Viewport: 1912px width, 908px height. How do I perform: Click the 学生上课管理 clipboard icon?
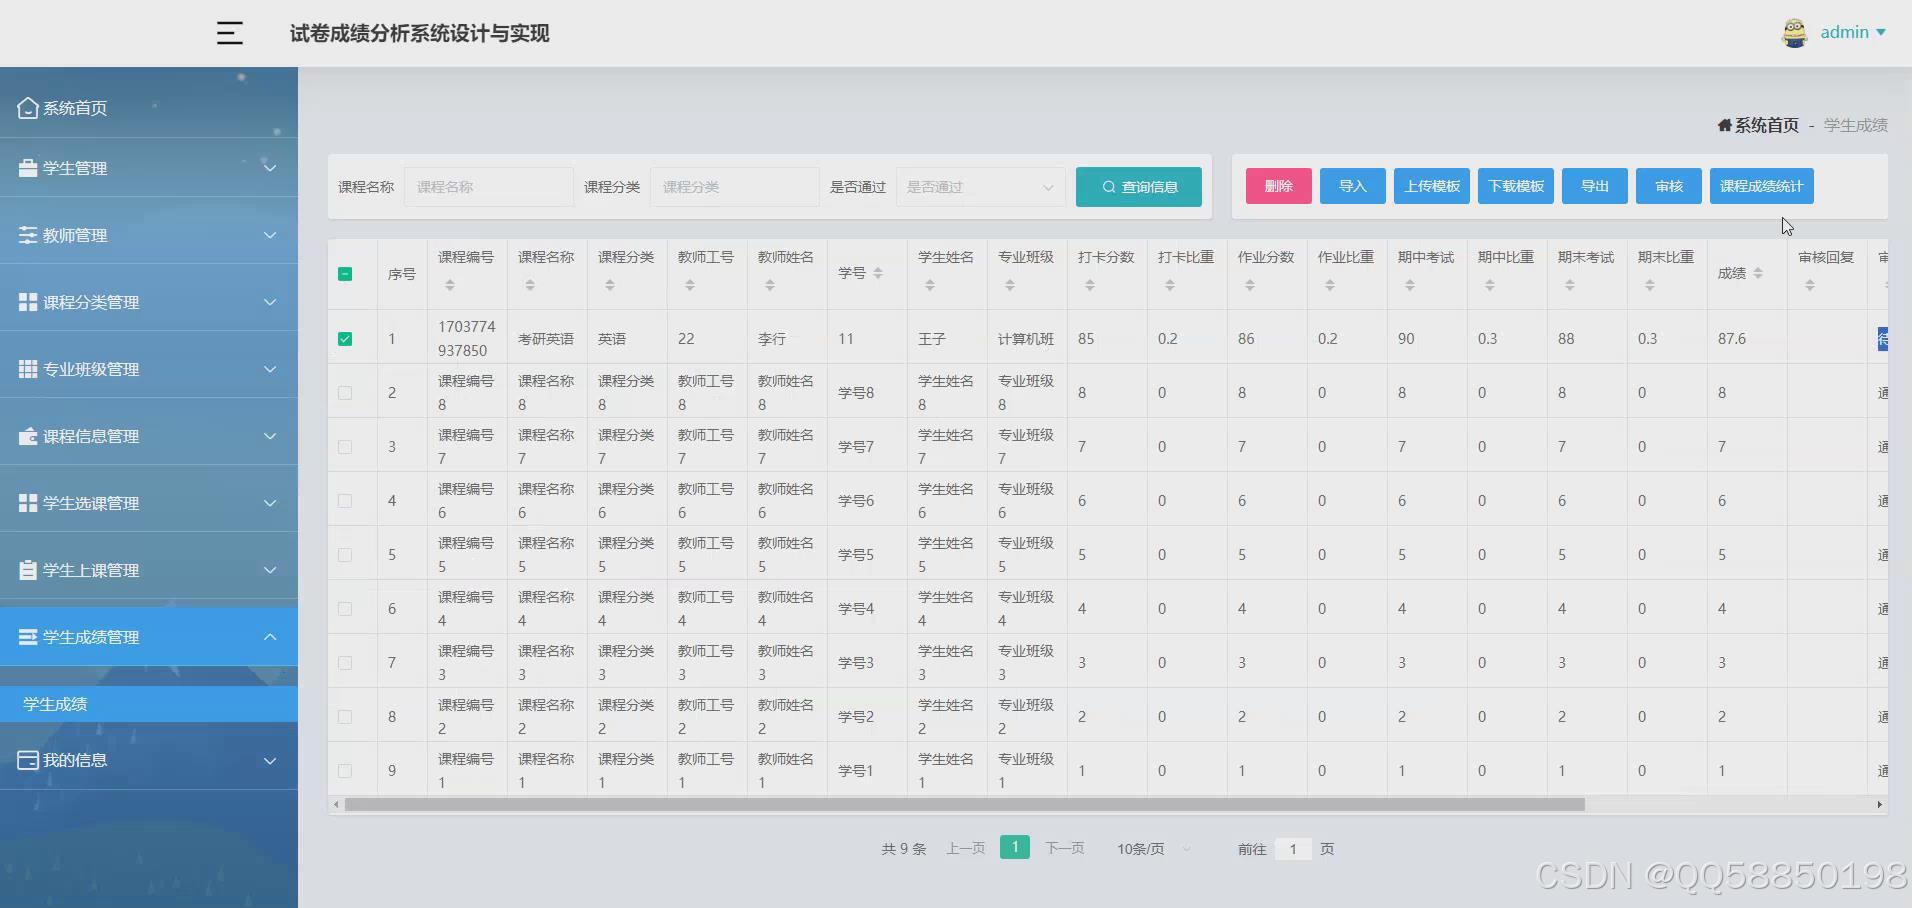point(28,570)
